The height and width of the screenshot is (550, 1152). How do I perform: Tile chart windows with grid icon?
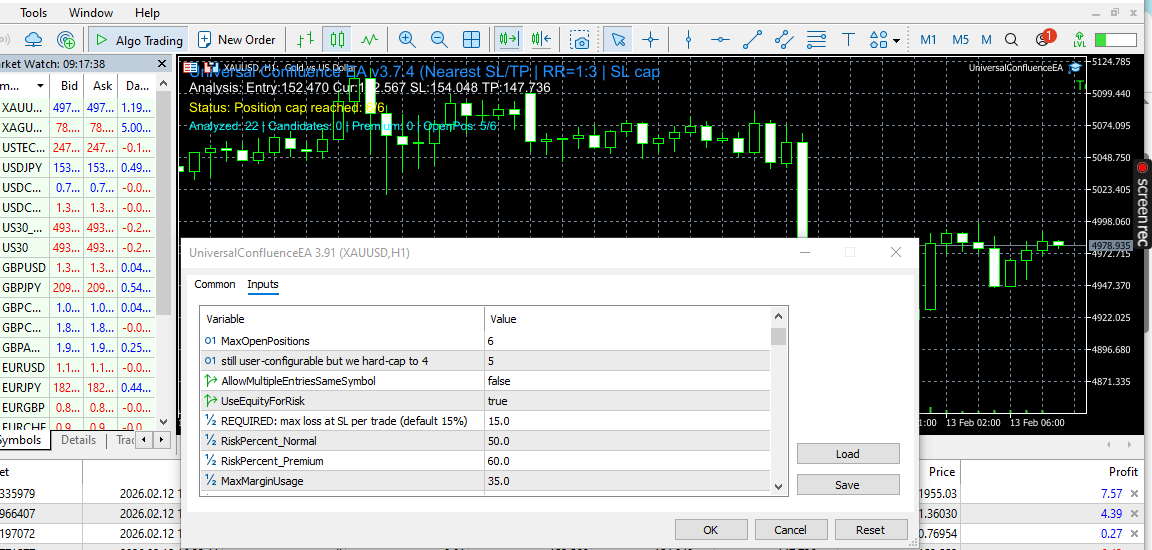472,39
